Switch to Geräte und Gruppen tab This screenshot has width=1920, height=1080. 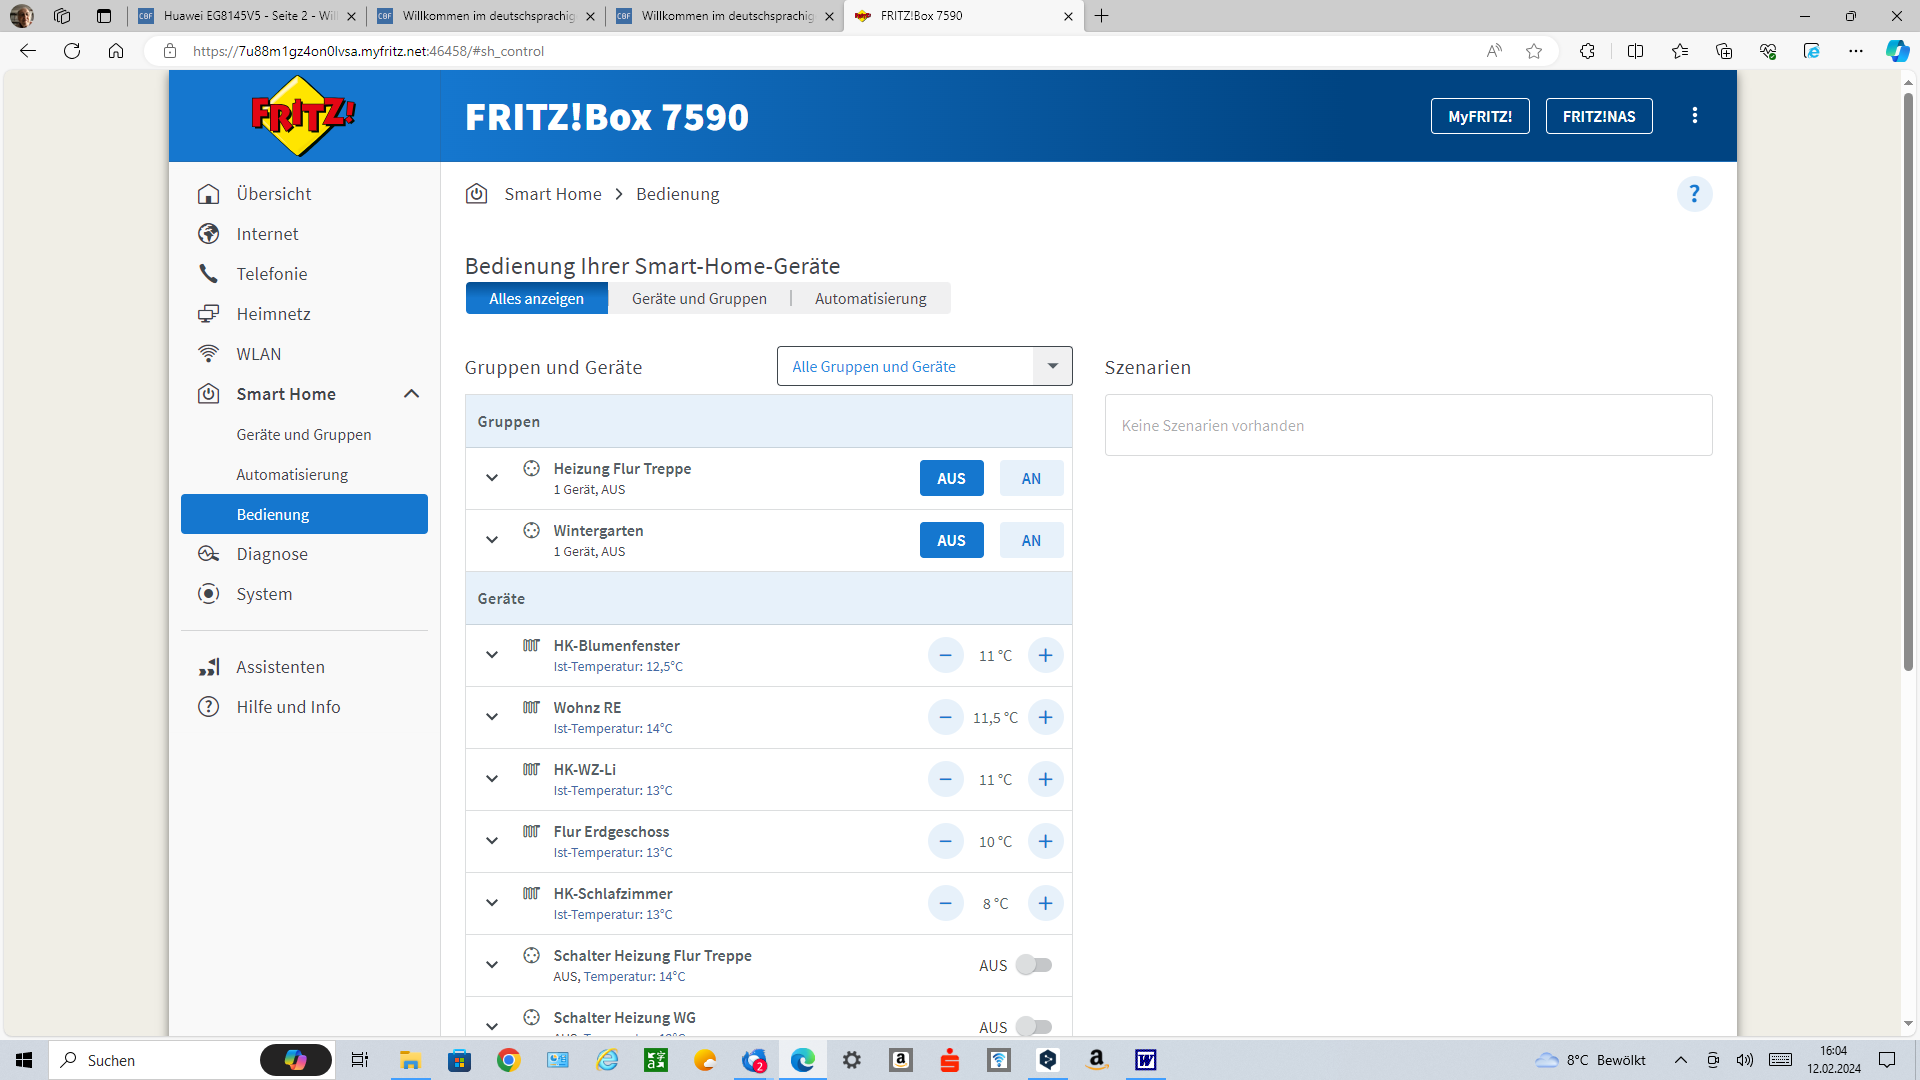pos(699,299)
